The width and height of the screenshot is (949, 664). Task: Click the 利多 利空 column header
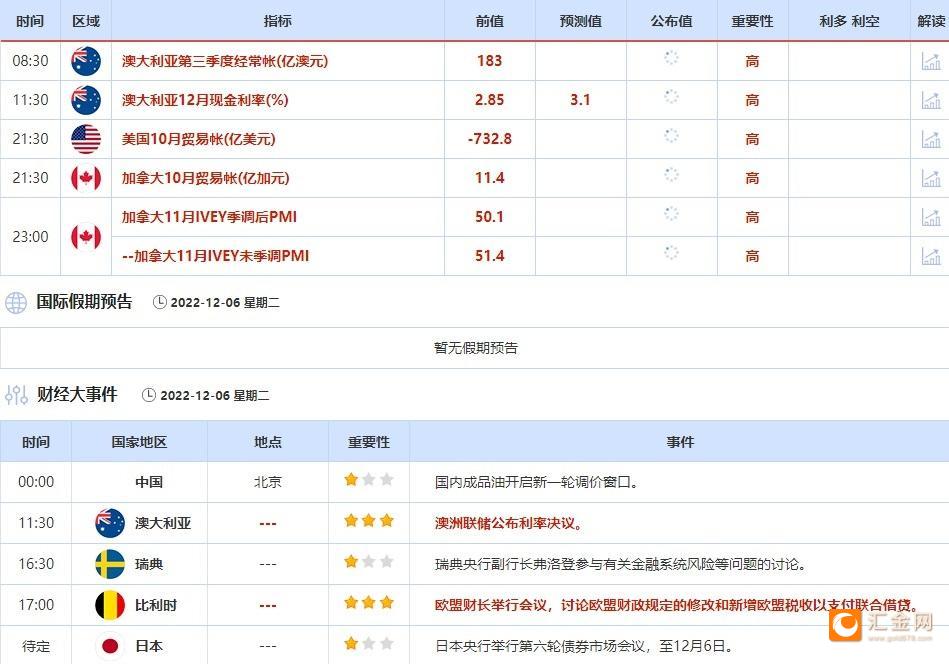(x=849, y=21)
